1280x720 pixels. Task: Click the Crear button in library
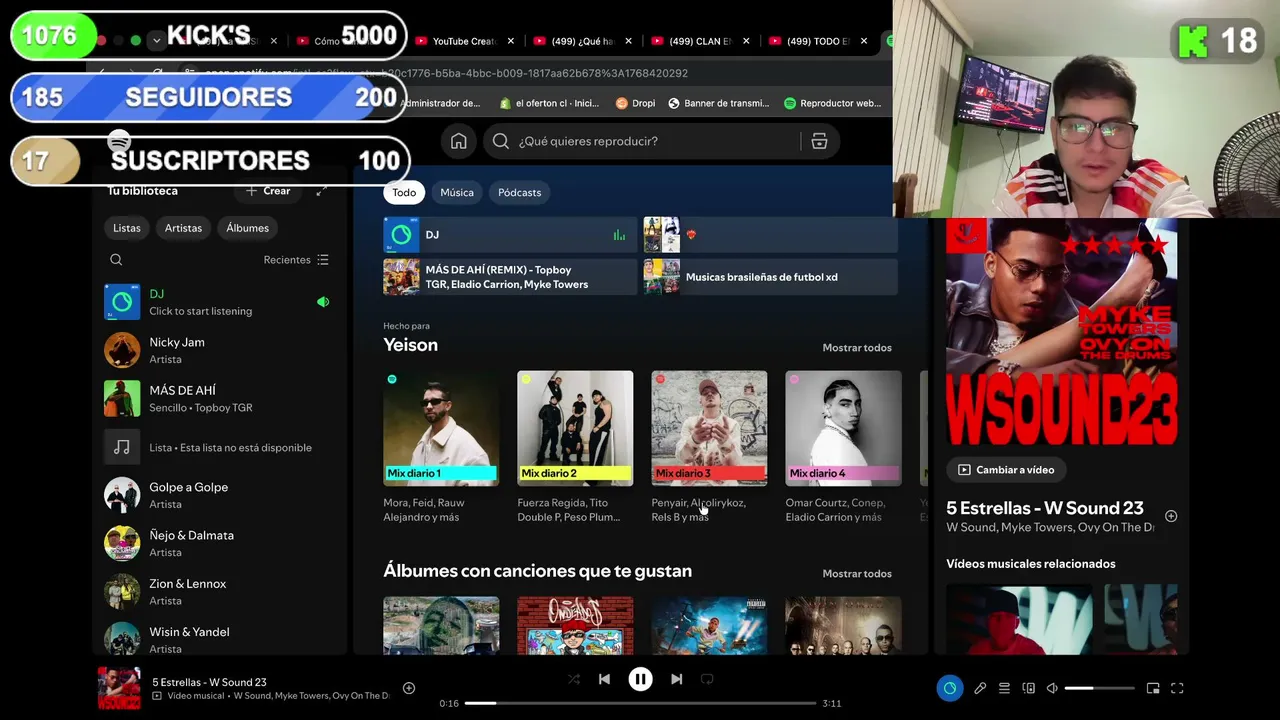pos(269,191)
